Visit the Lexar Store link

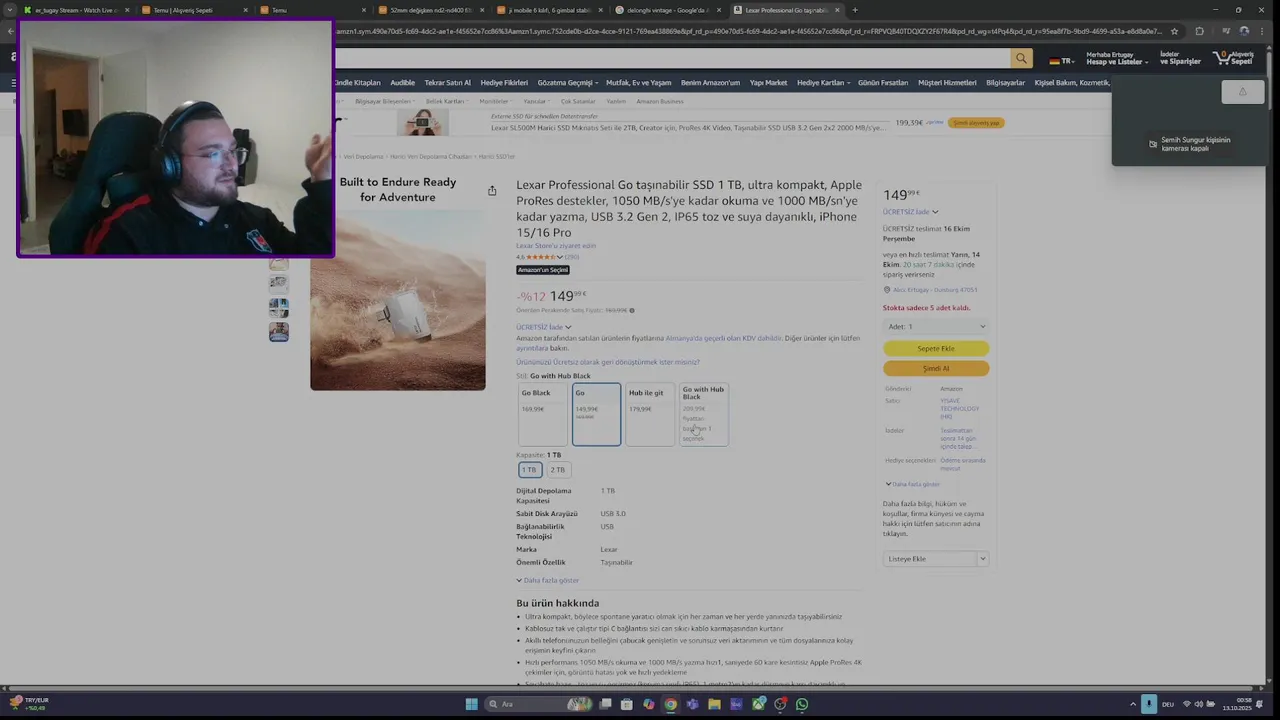pos(556,246)
